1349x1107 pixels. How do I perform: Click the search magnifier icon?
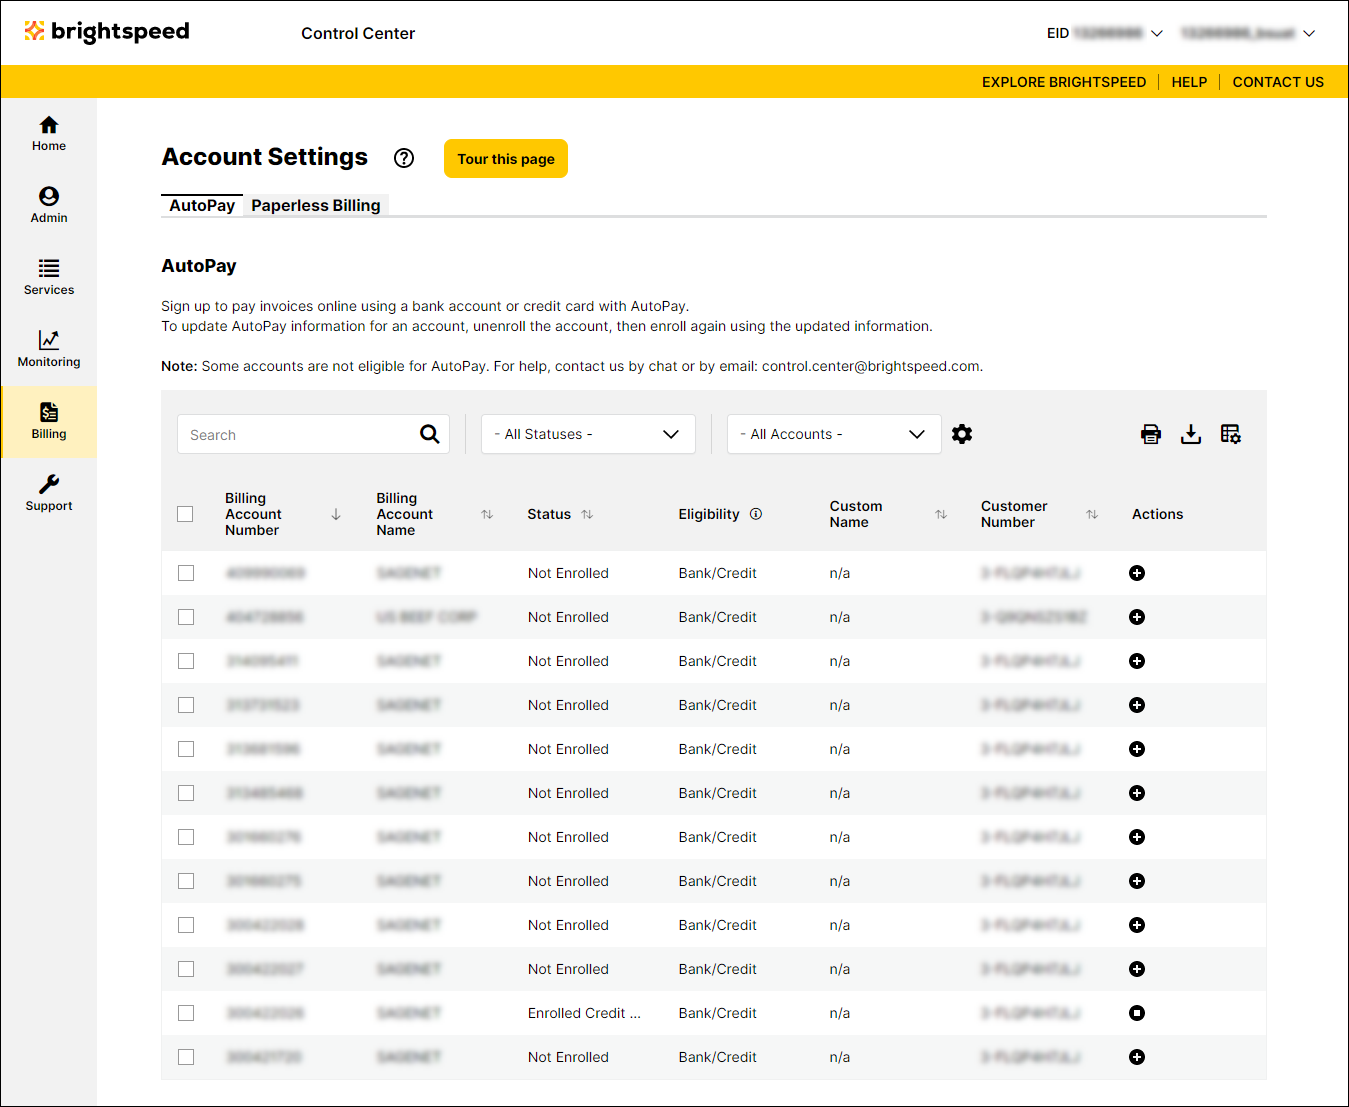430,434
